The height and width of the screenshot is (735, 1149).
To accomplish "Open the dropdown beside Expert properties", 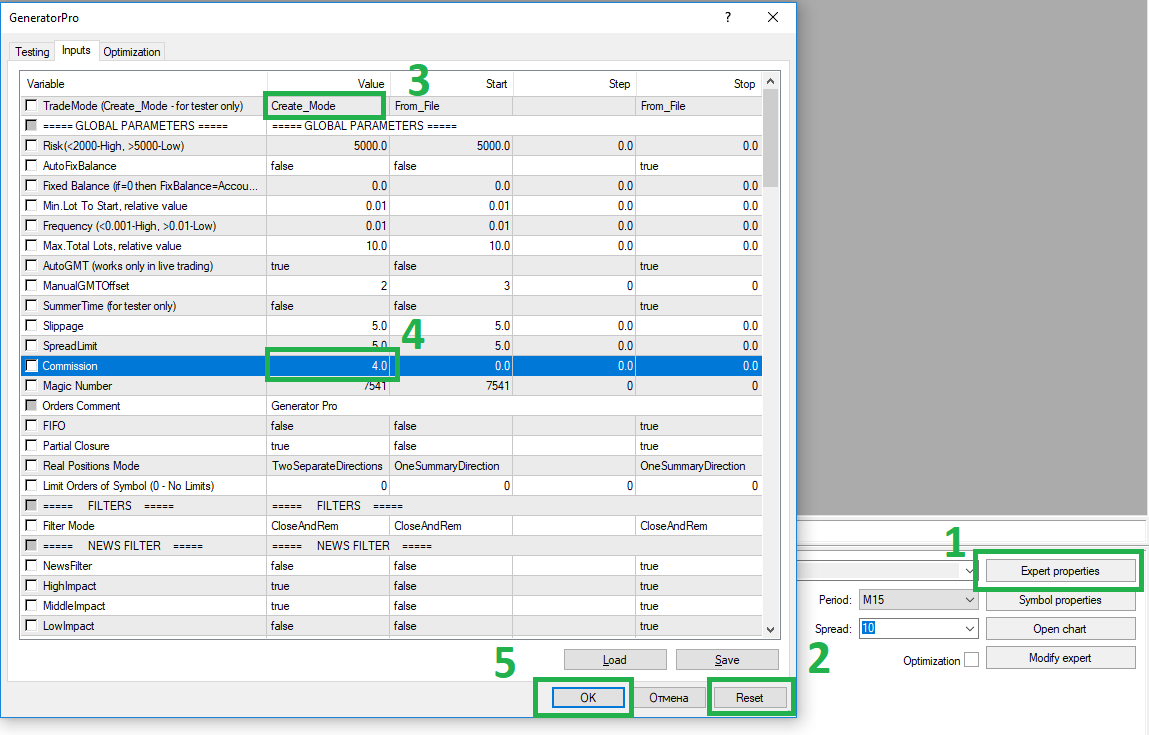I will click(969, 571).
